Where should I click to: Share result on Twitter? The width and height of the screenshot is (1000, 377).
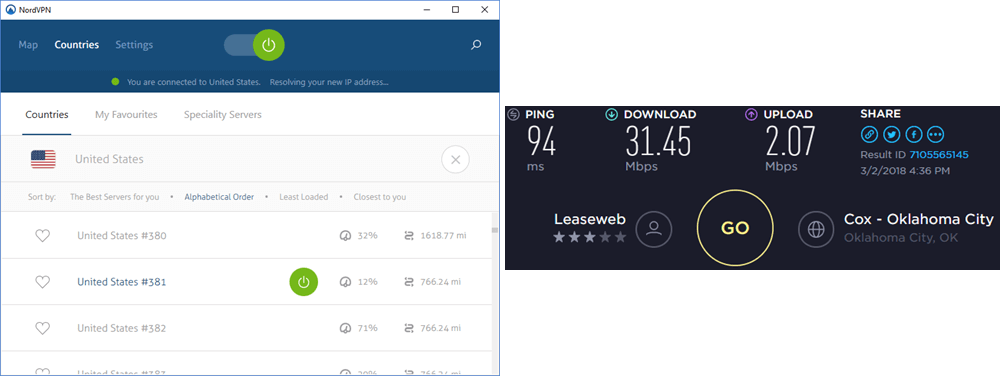coord(892,135)
